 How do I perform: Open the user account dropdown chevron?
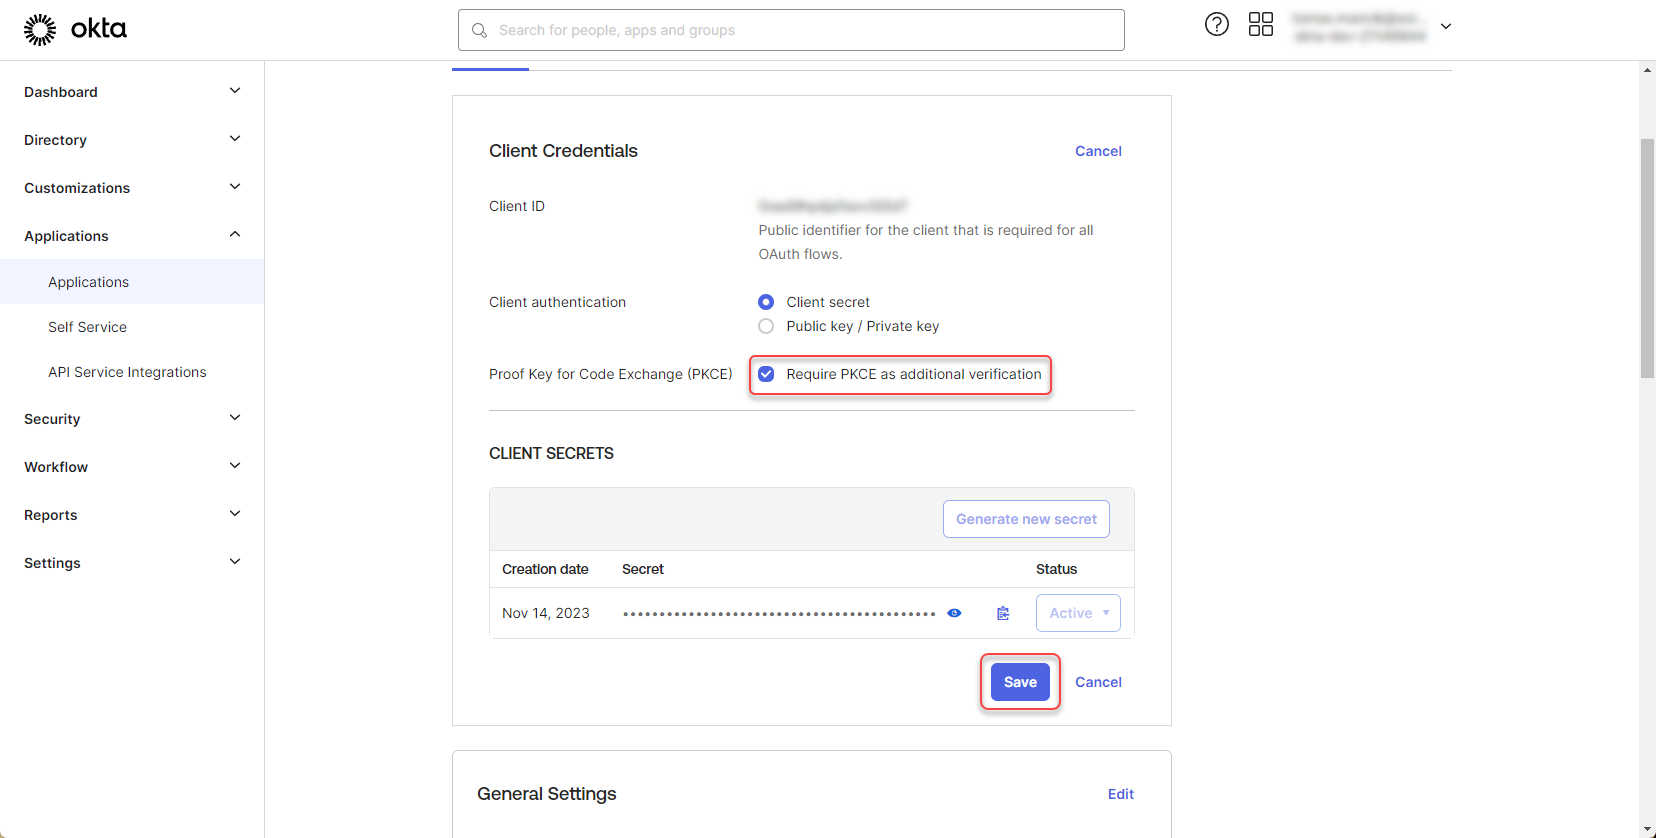point(1445,27)
